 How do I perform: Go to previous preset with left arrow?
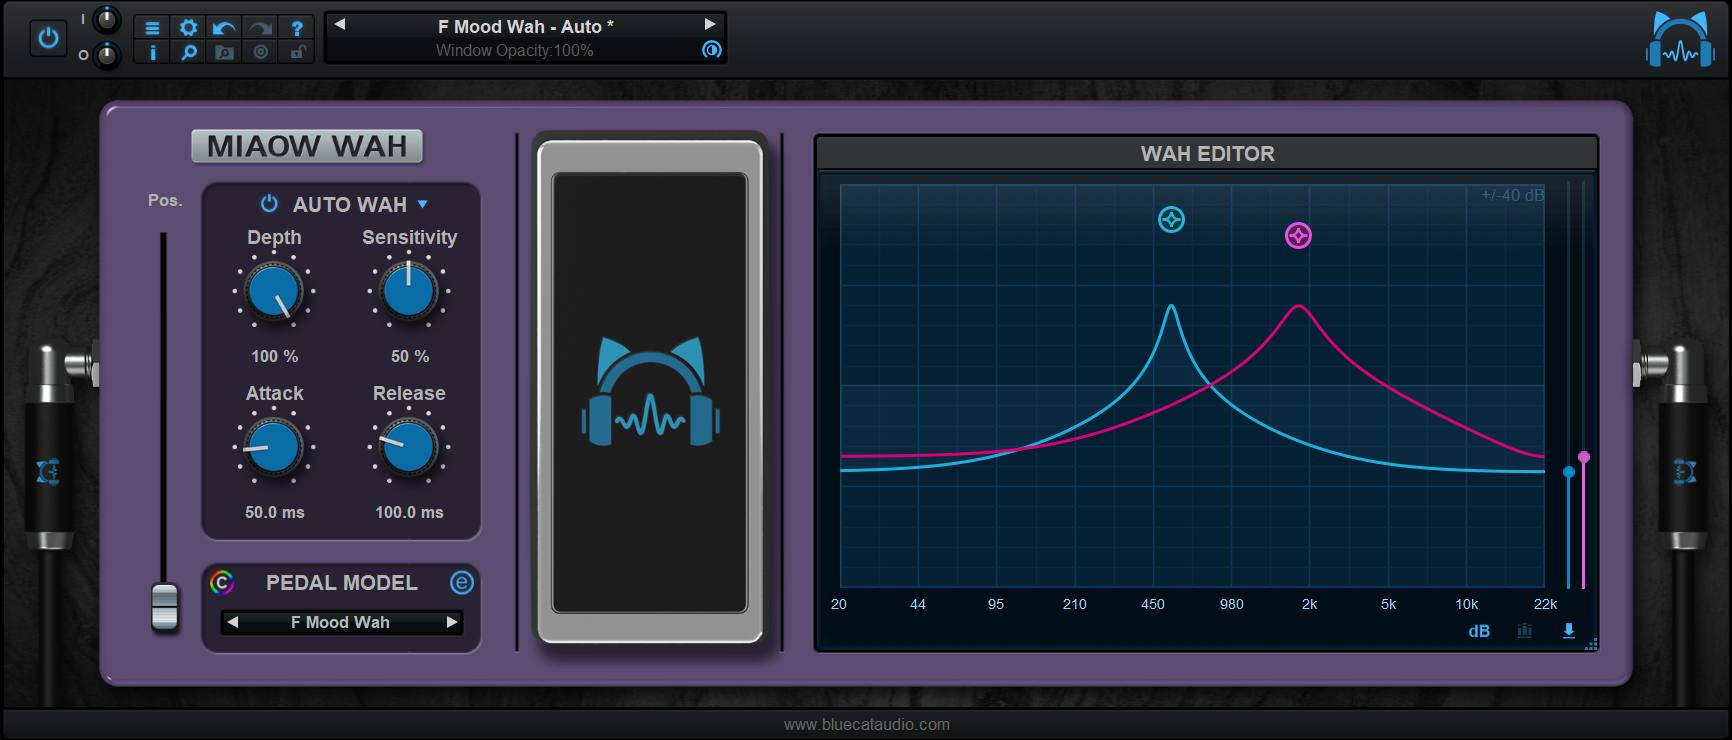340,25
